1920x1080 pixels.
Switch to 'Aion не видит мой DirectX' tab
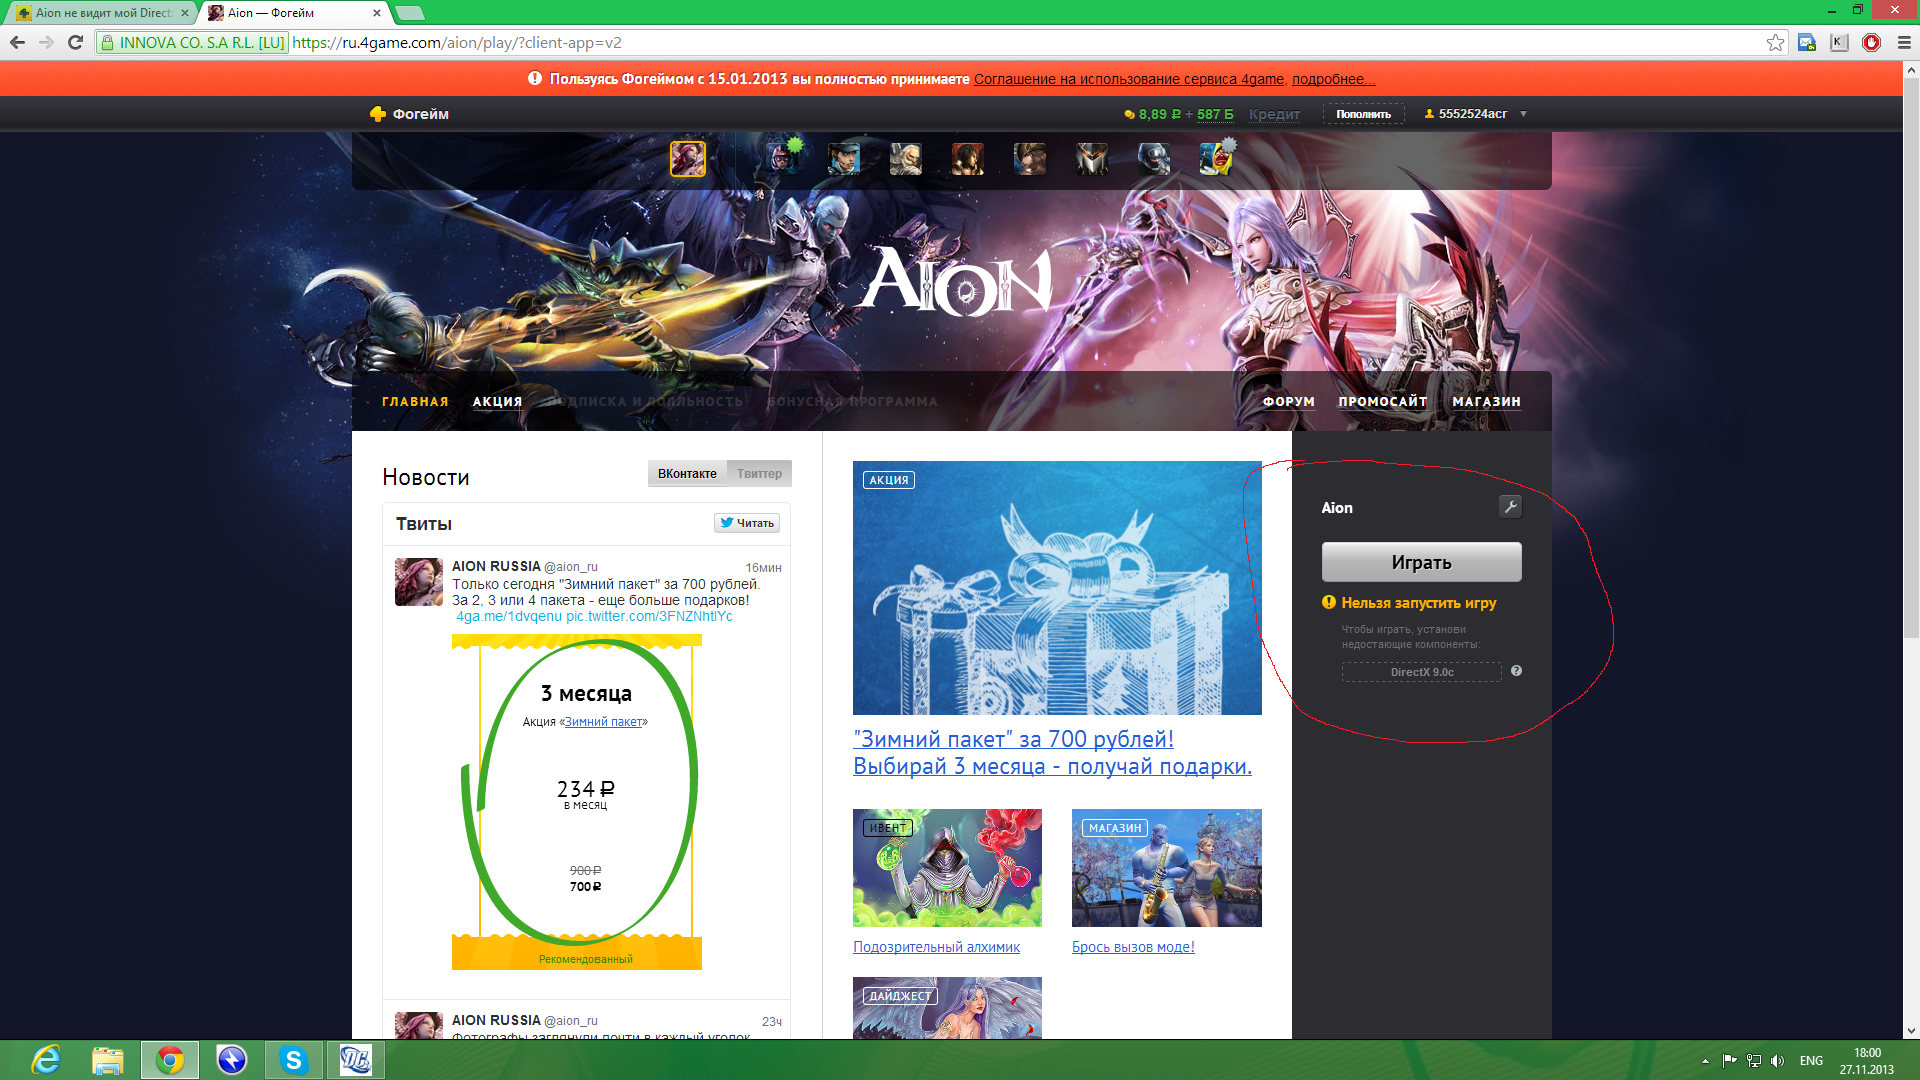point(100,13)
